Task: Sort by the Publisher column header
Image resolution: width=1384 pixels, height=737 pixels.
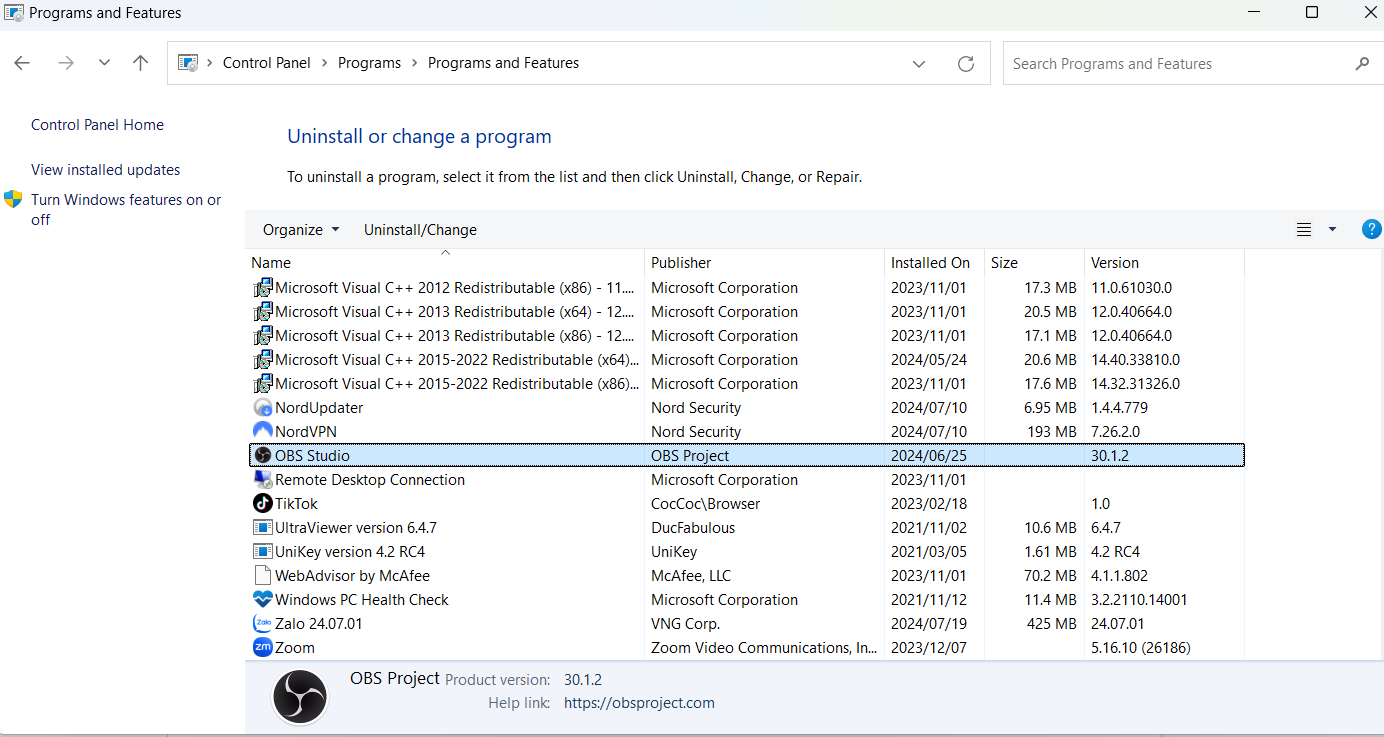Action: tap(765, 263)
